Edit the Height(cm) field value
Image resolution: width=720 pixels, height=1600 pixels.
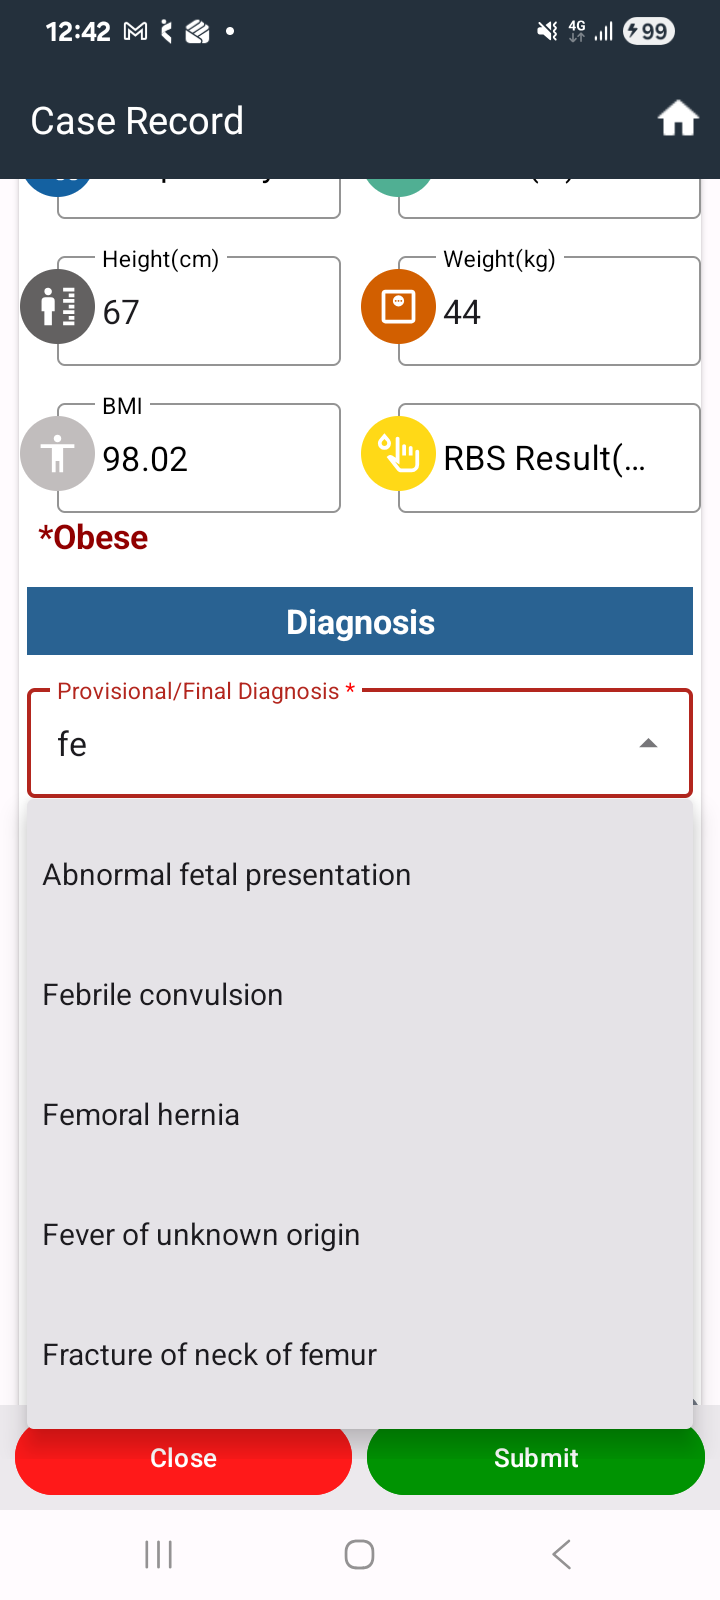pyautogui.click(x=199, y=311)
